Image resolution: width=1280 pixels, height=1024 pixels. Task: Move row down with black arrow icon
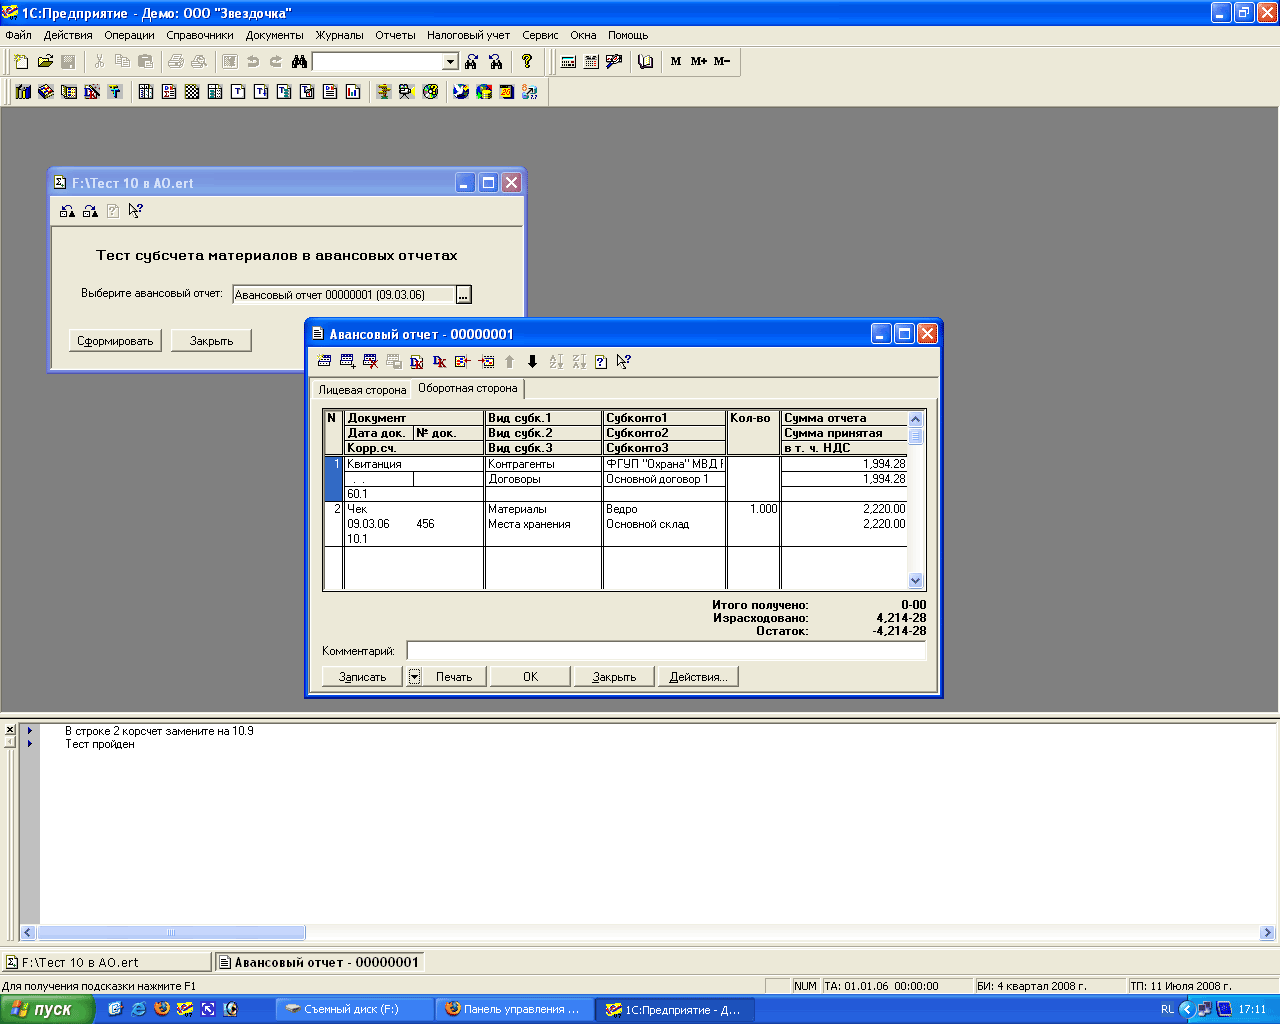click(x=532, y=362)
